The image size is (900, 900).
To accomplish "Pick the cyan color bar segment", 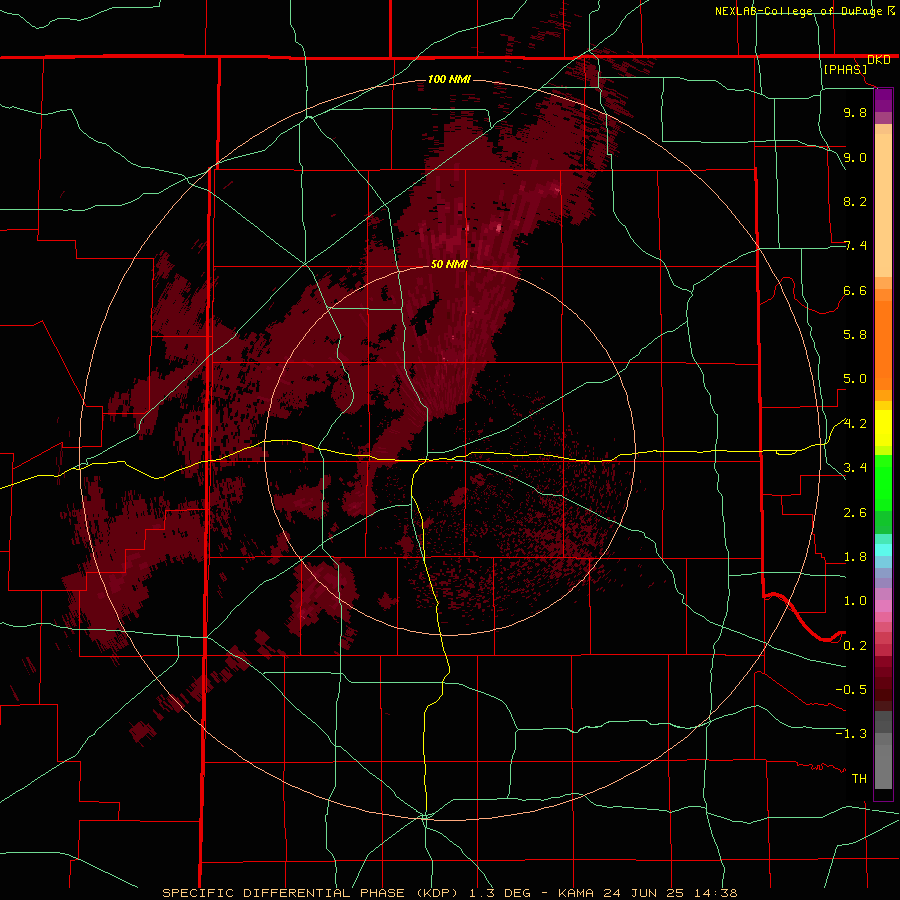I will pyautogui.click(x=883, y=550).
